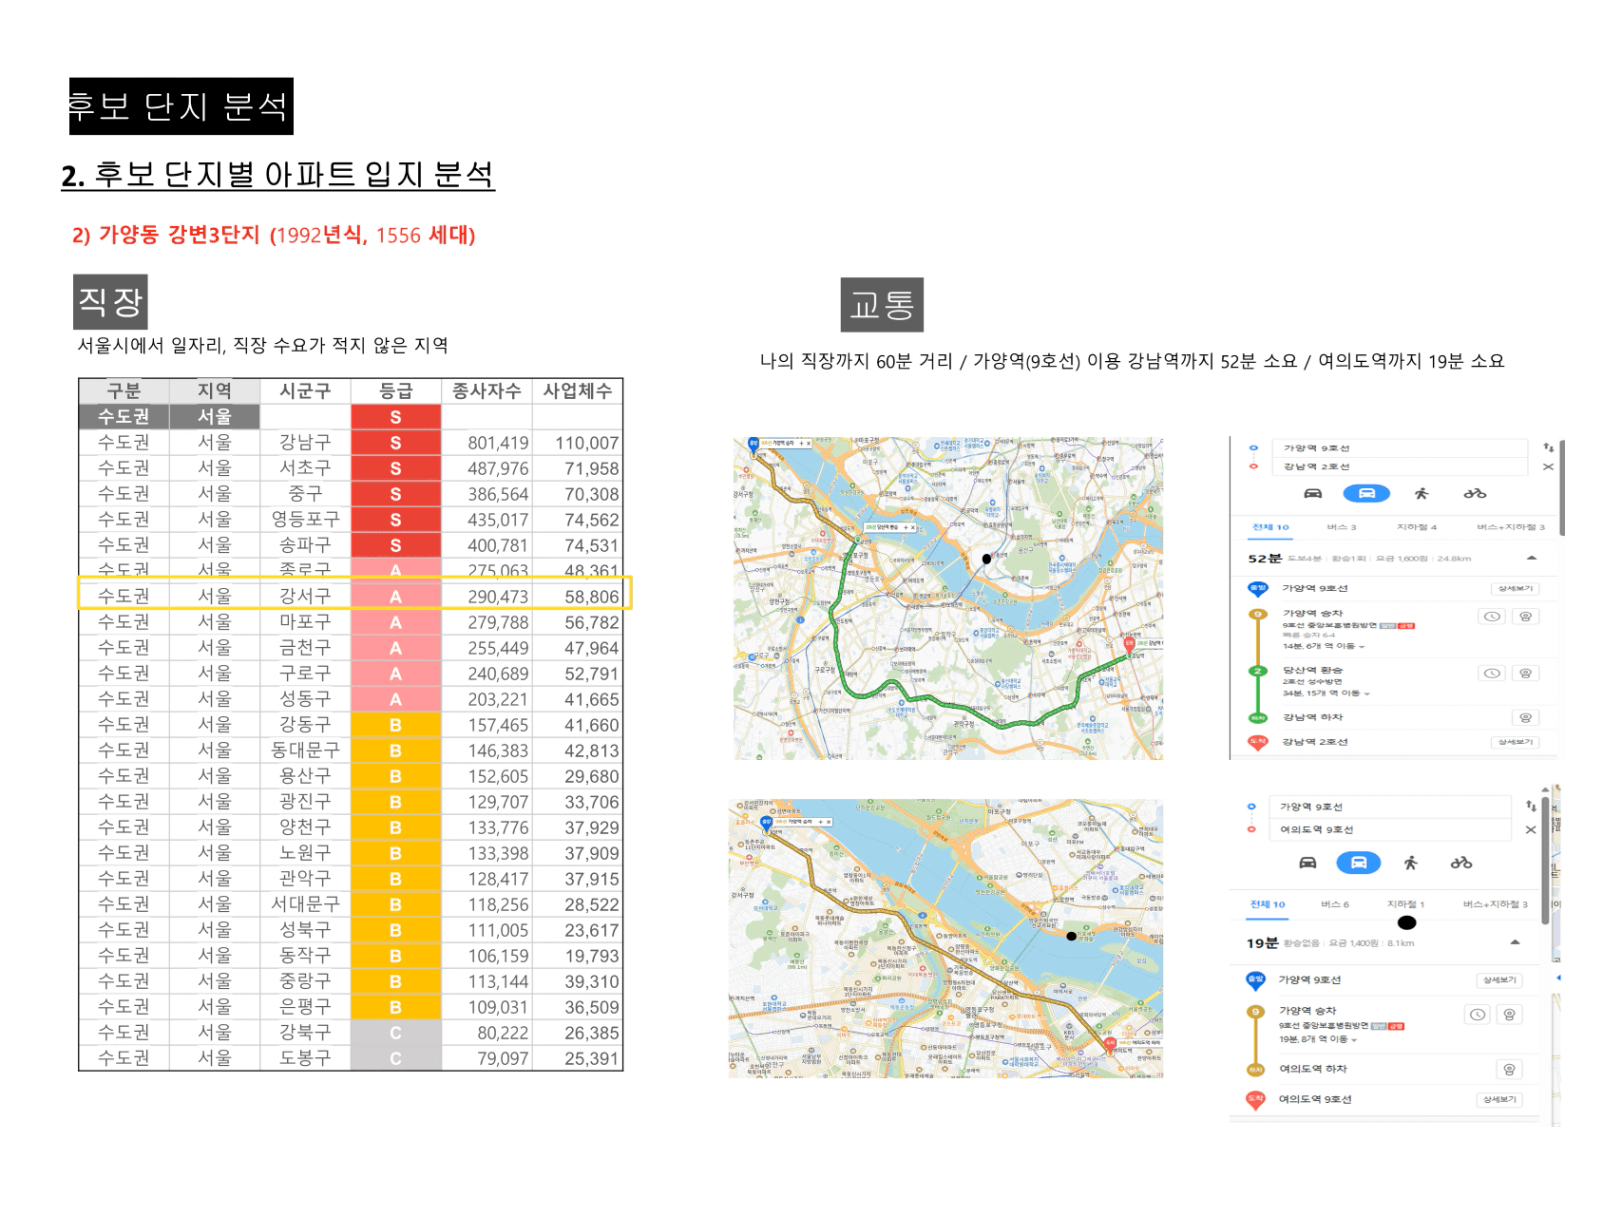The image size is (1622, 1216).
Task: Open street view for 가양역 승차, Yeouido route
Action: coord(1509,1014)
